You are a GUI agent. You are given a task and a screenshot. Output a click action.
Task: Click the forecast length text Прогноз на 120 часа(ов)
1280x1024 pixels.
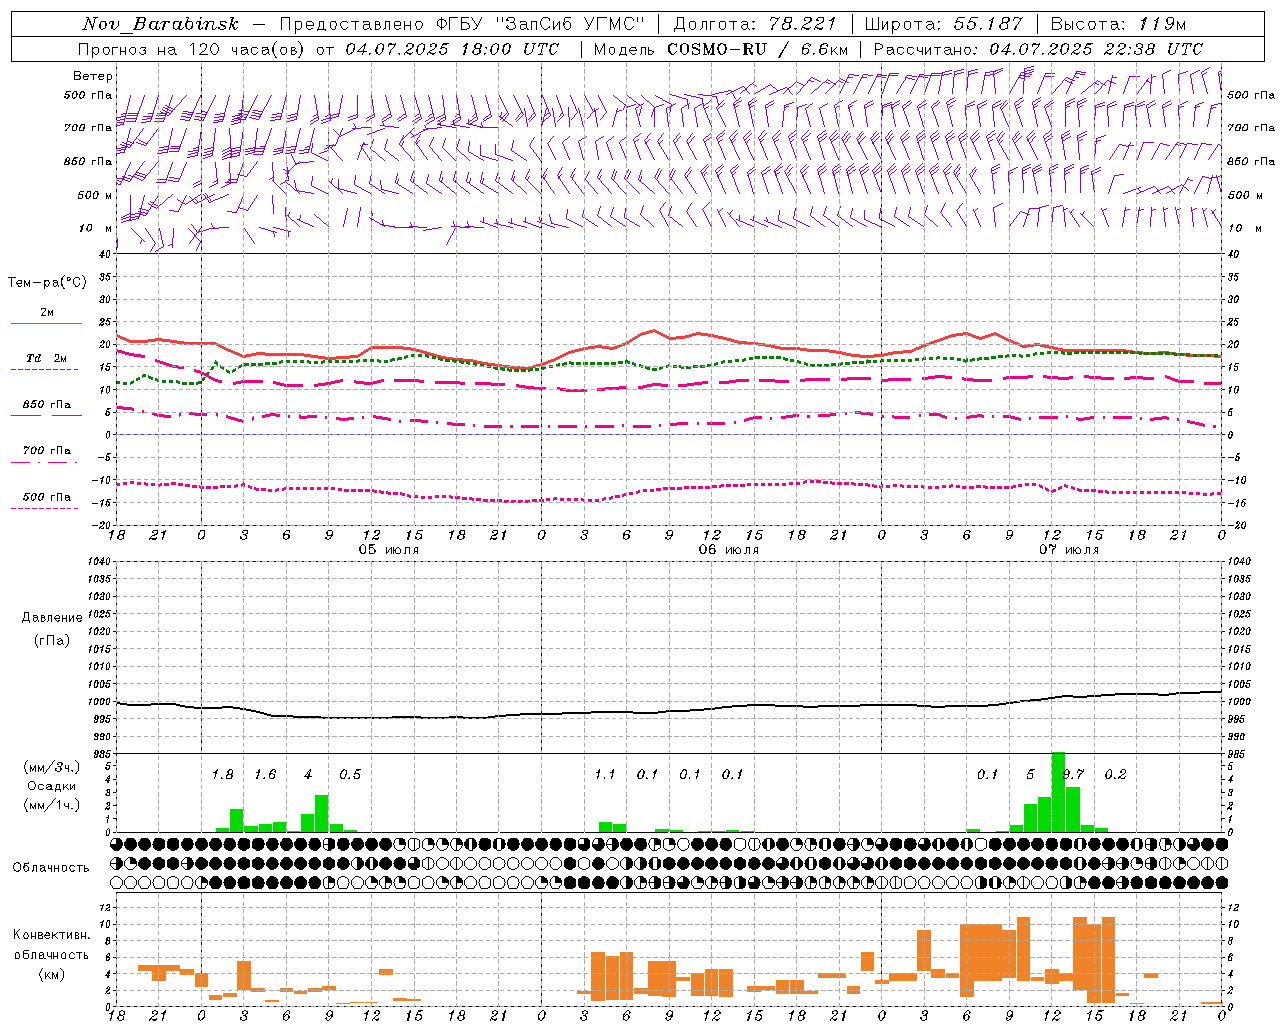coord(192,49)
